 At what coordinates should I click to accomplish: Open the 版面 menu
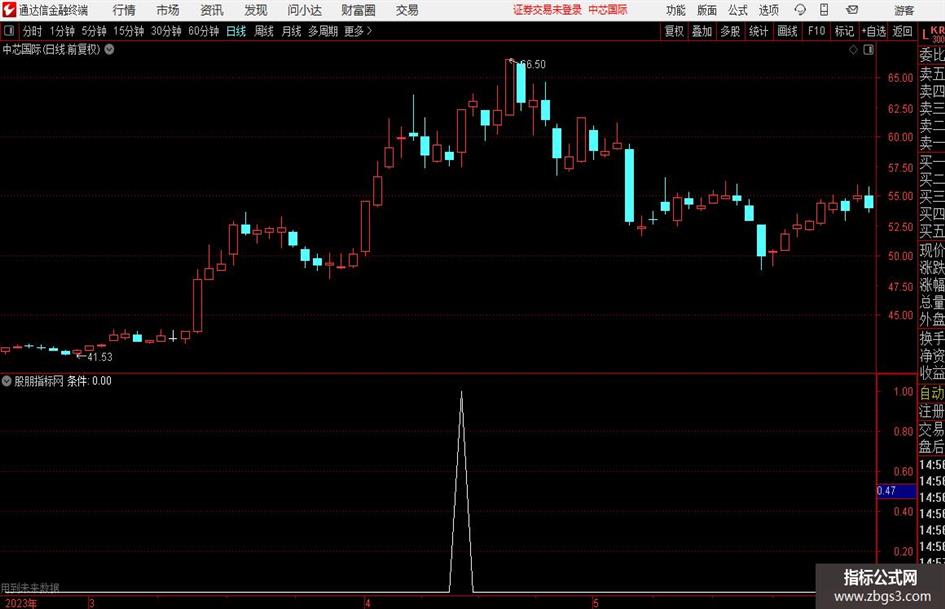pyautogui.click(x=706, y=10)
